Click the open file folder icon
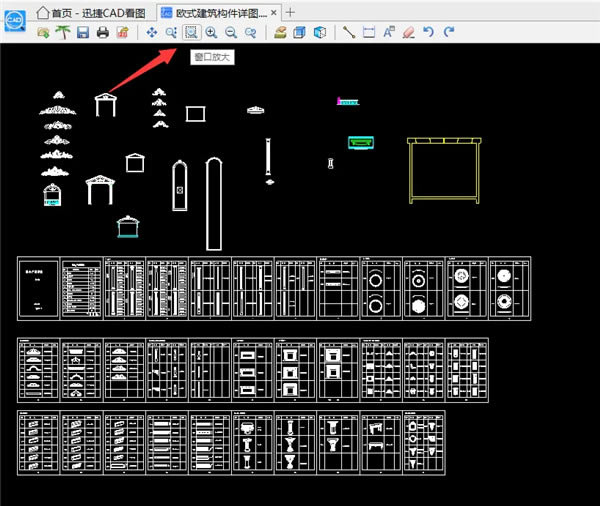 pyautogui.click(x=43, y=33)
